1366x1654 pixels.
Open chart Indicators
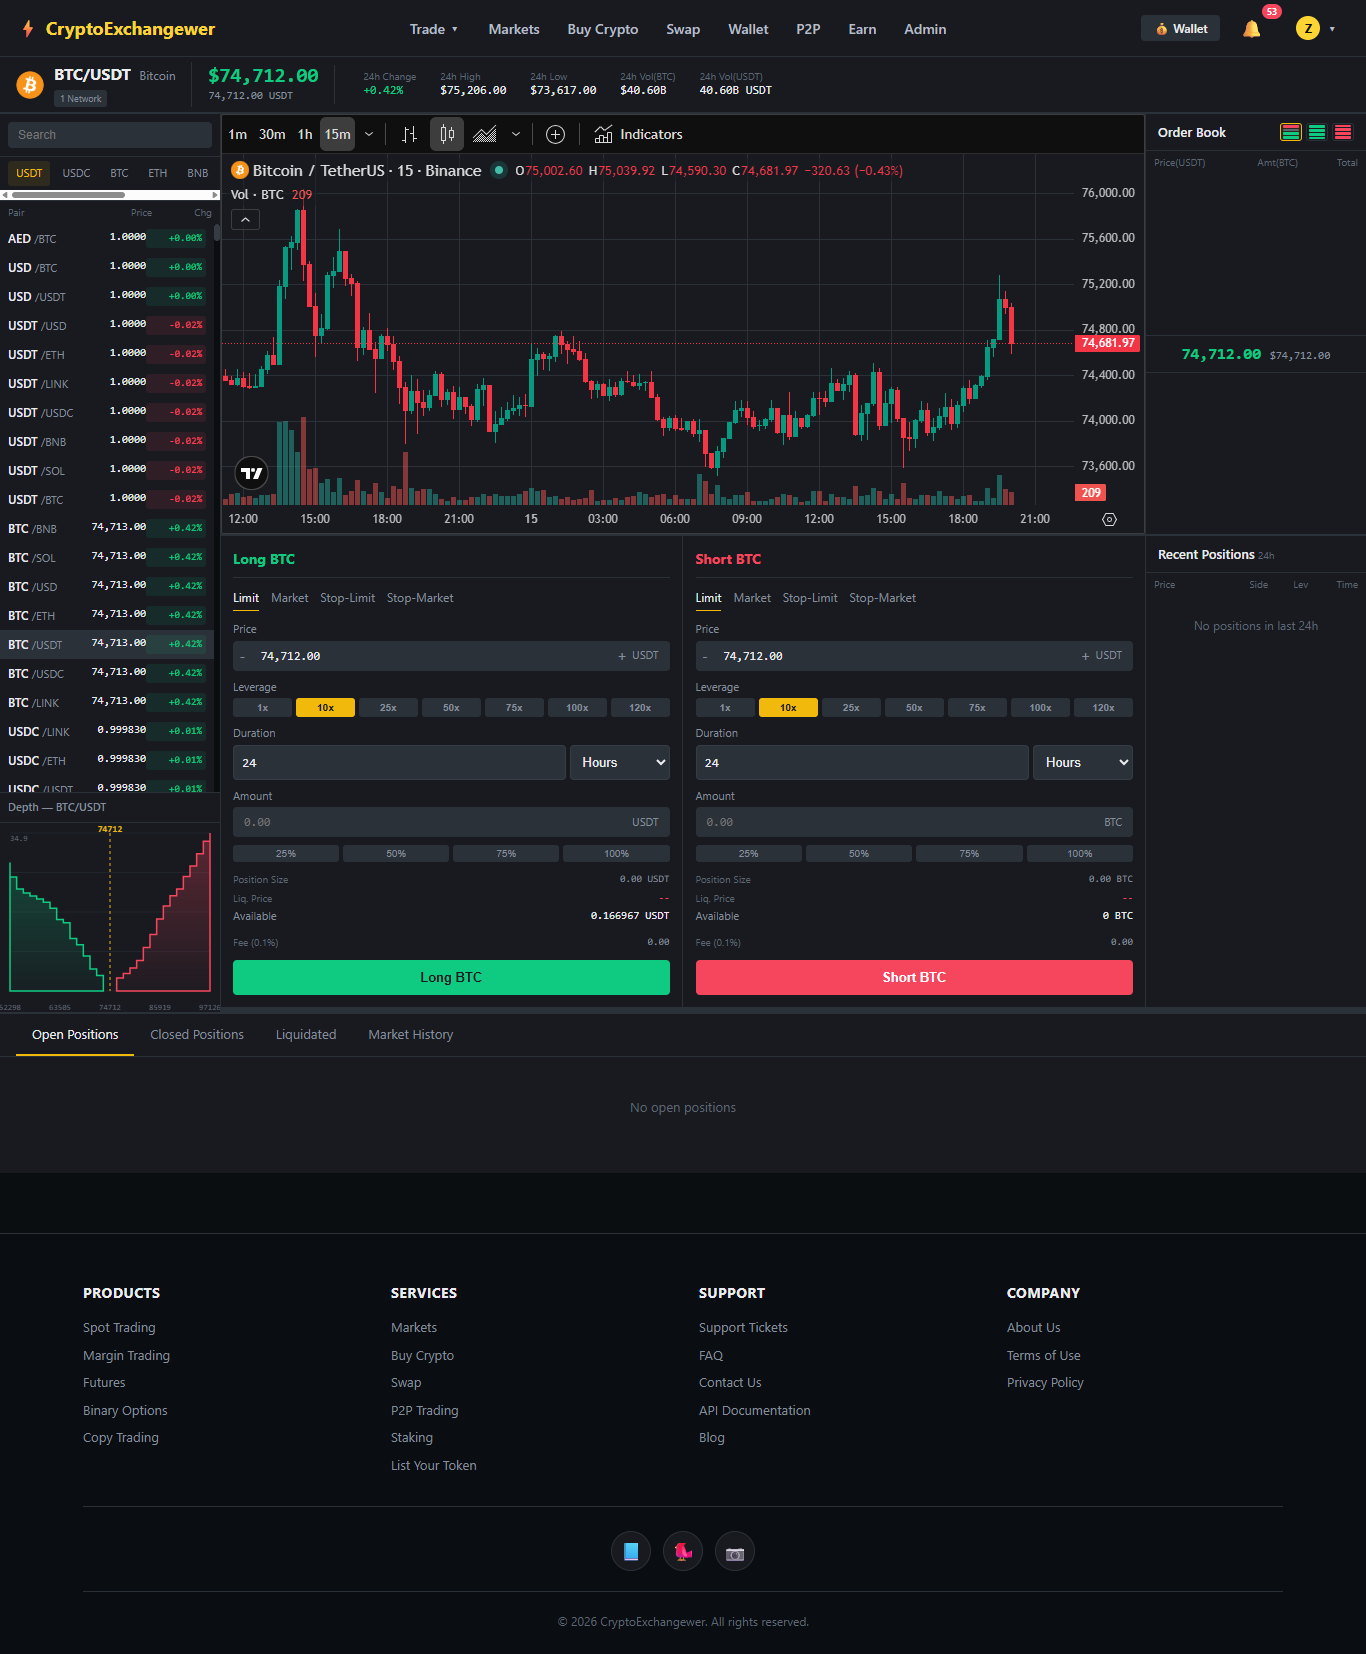[x=638, y=134]
